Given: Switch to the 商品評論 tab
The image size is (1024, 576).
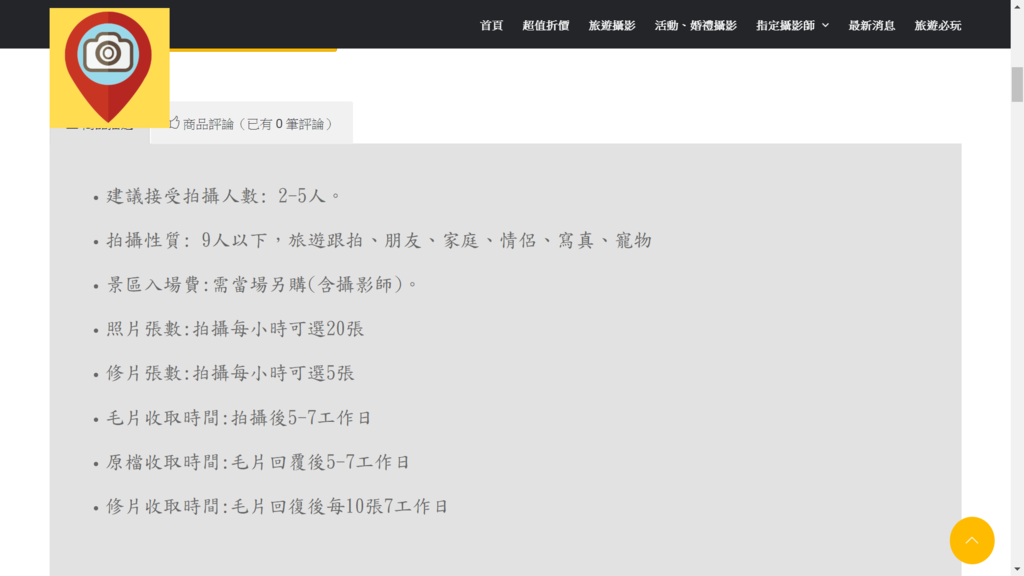Looking at the screenshot, I should point(256,124).
